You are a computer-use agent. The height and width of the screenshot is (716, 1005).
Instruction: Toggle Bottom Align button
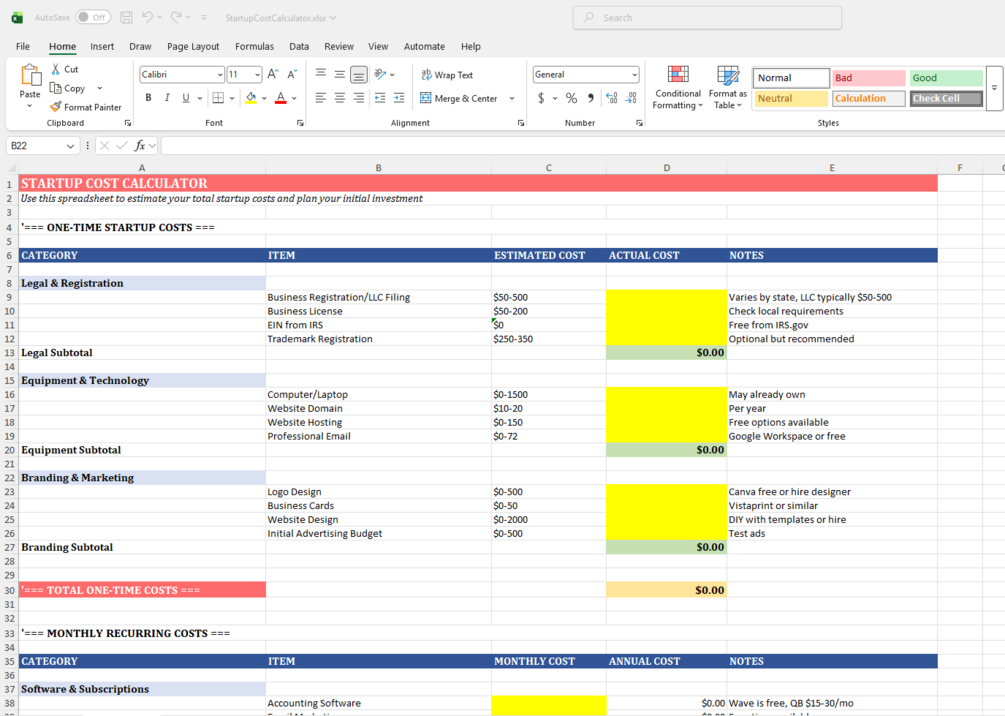(359, 74)
